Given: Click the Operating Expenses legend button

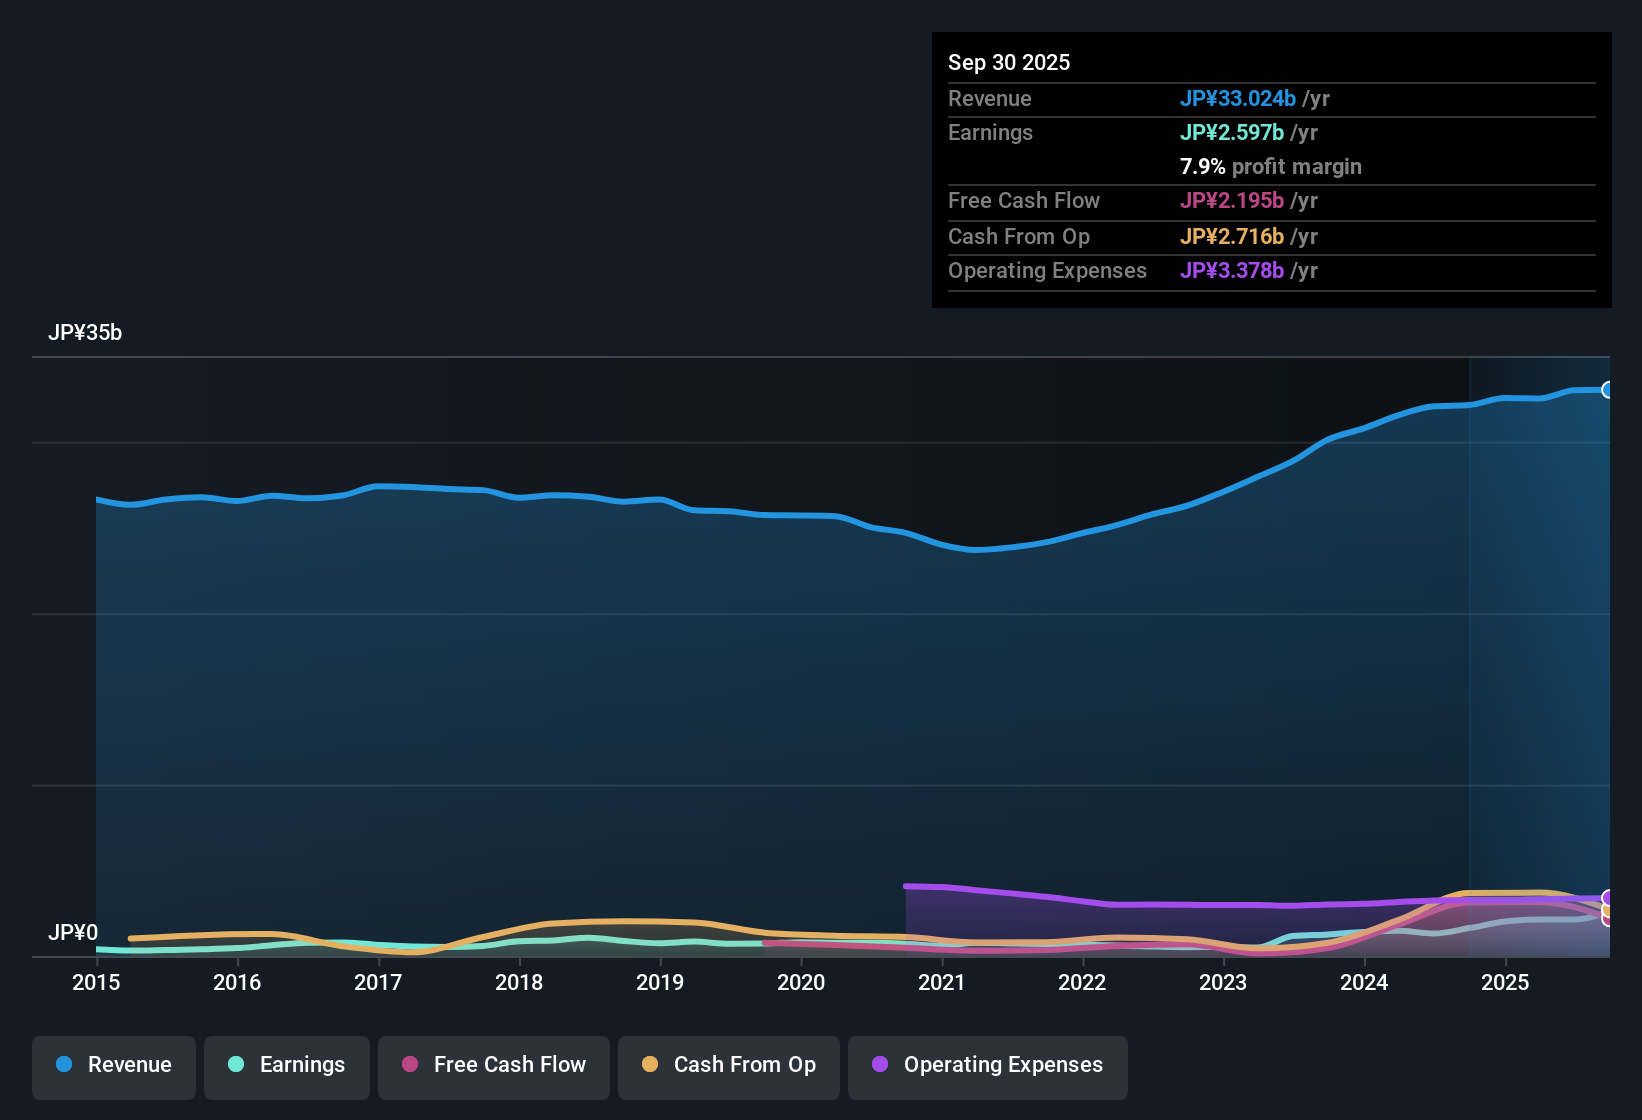Looking at the screenshot, I should pyautogui.click(x=987, y=1066).
